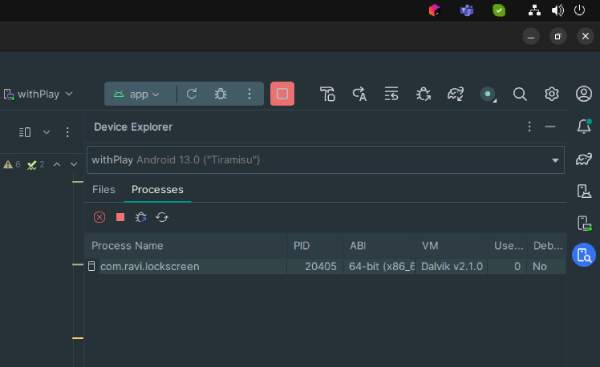Open Device Manager sidebar icon
This screenshot has width=600, height=367.
[x=584, y=191]
